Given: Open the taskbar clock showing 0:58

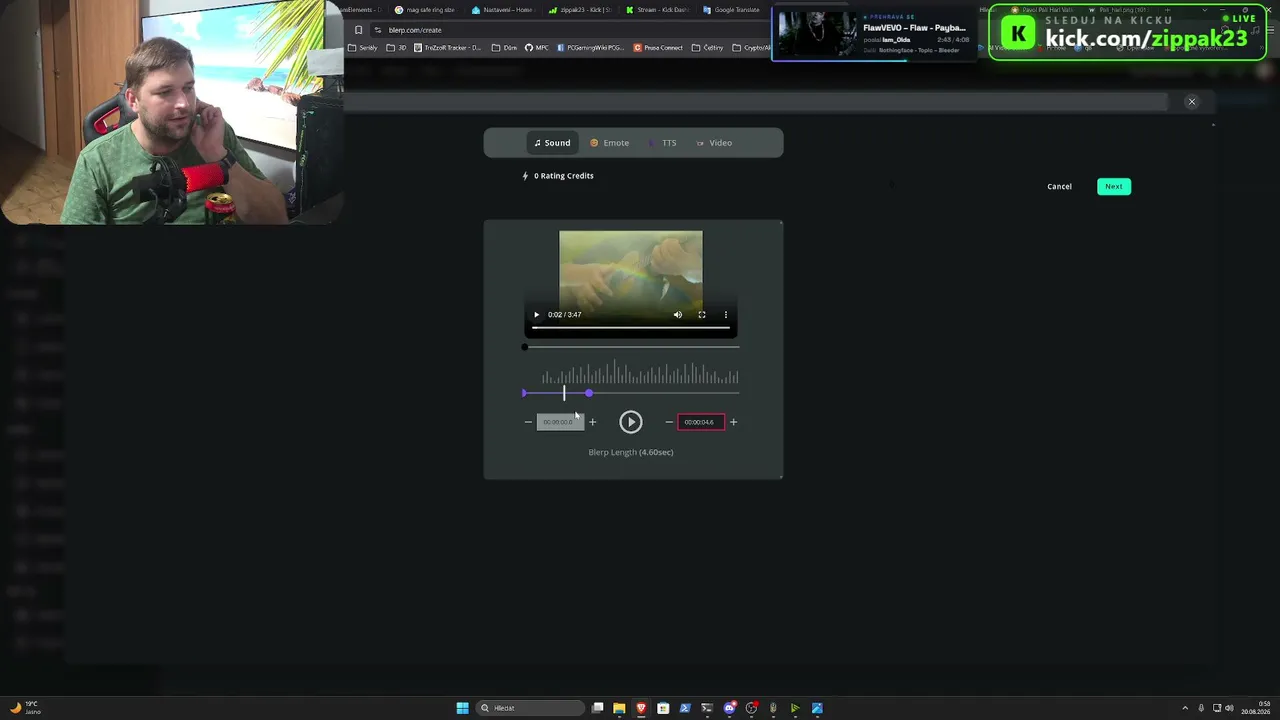Looking at the screenshot, I should (1256, 708).
